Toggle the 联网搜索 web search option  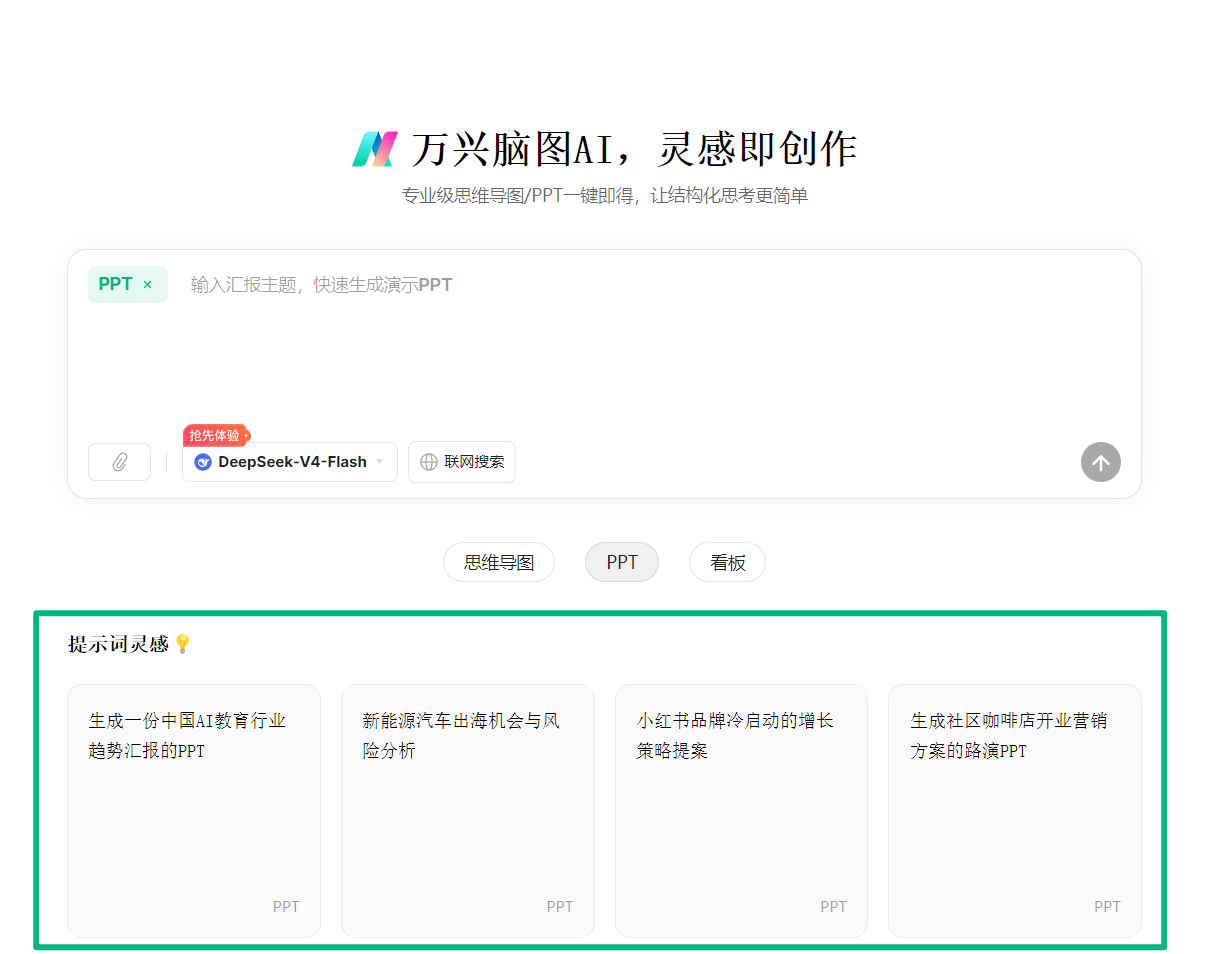click(462, 462)
